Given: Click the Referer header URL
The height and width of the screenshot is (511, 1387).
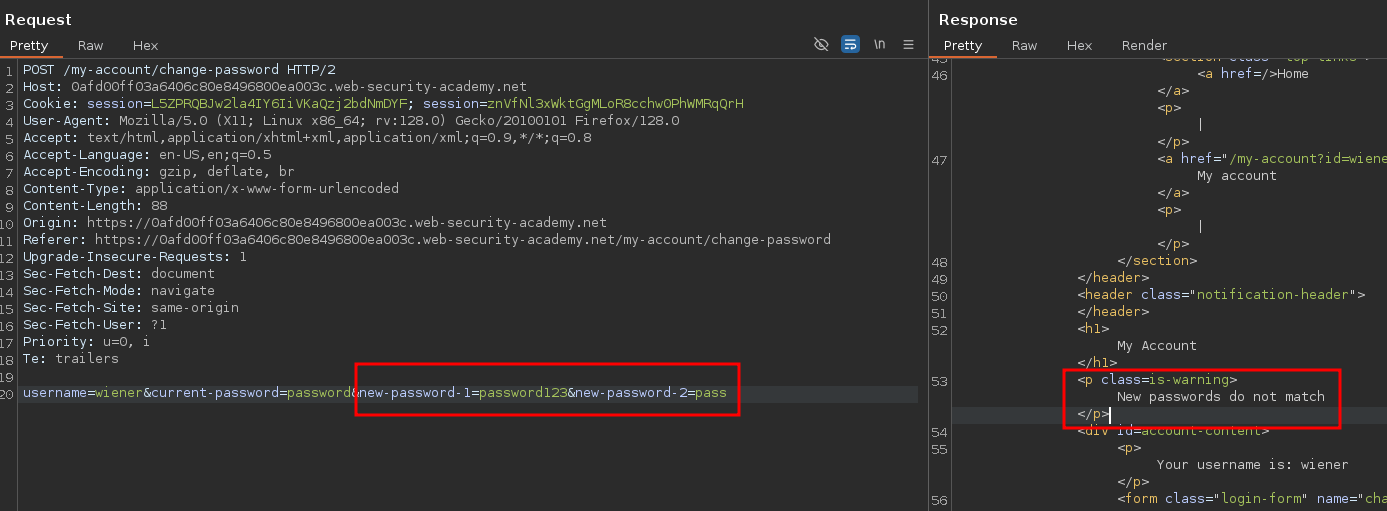Looking at the screenshot, I should point(458,240).
